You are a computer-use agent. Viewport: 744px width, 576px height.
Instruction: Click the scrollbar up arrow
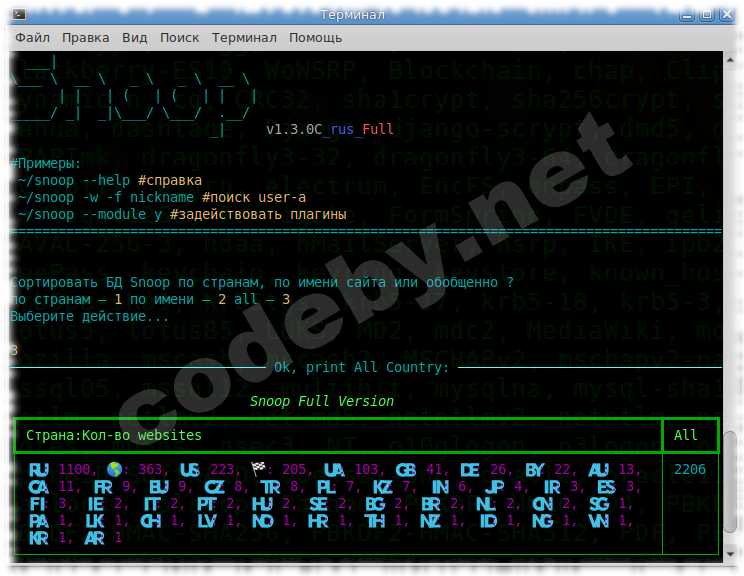pos(730,59)
